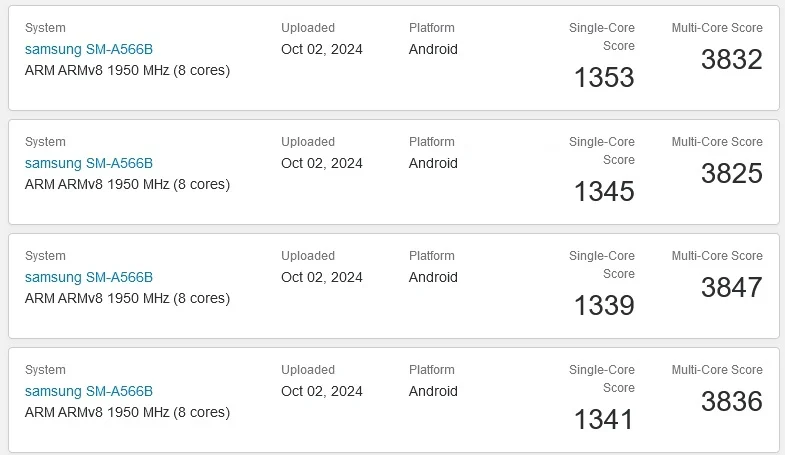Image resolution: width=785 pixels, height=455 pixels.
Task: Select the single-core score 1339
Action: (604, 306)
